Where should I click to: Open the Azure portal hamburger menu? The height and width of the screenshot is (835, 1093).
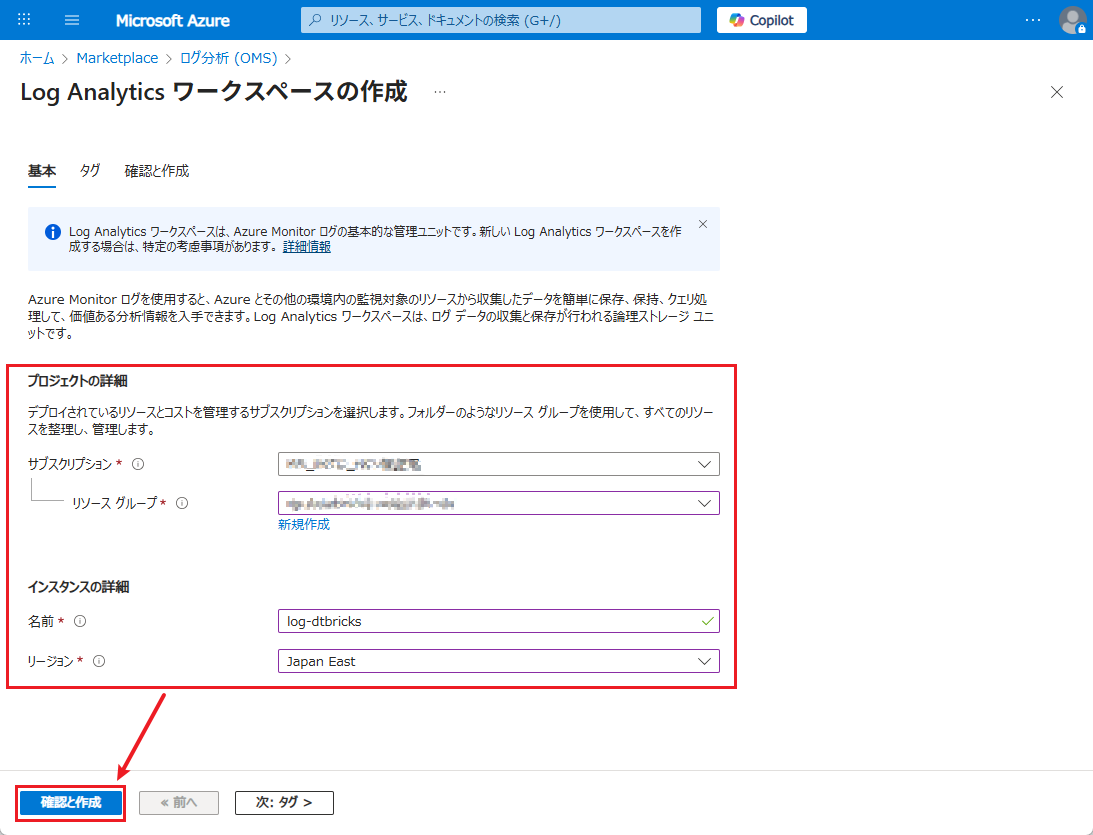tap(72, 20)
